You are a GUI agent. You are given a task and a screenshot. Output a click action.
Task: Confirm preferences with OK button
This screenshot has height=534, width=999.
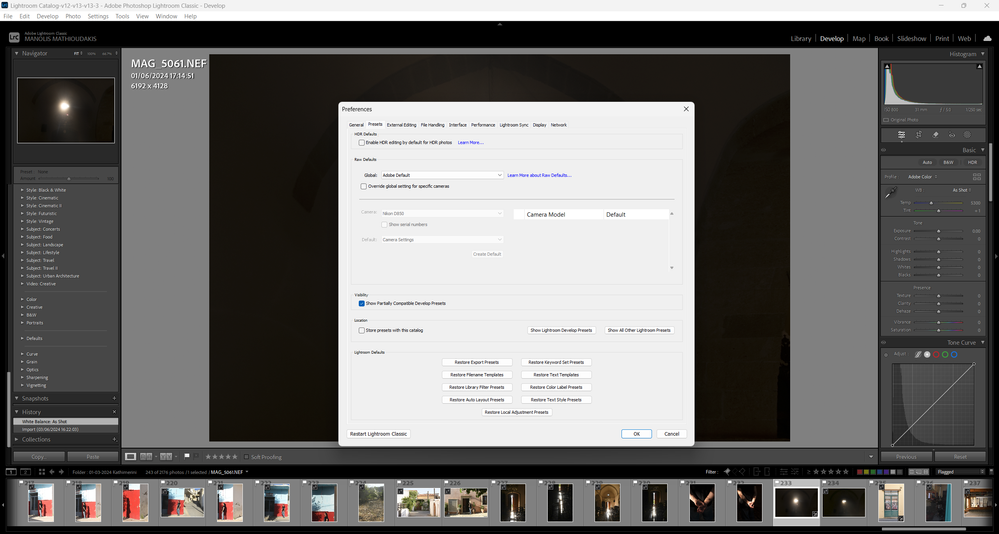click(x=636, y=434)
